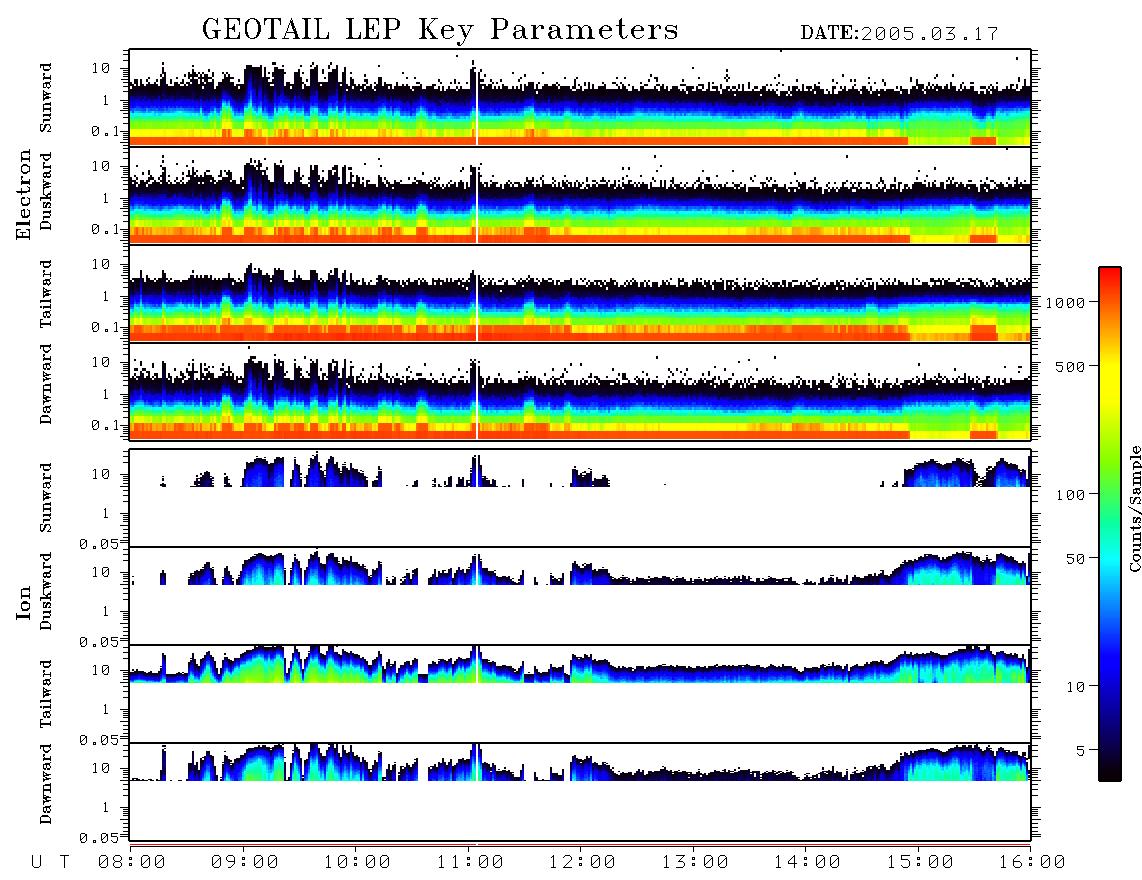Select the Electron Sunward axis label
Image resolution: width=1142 pixels, height=880 pixels.
click(x=46, y=98)
